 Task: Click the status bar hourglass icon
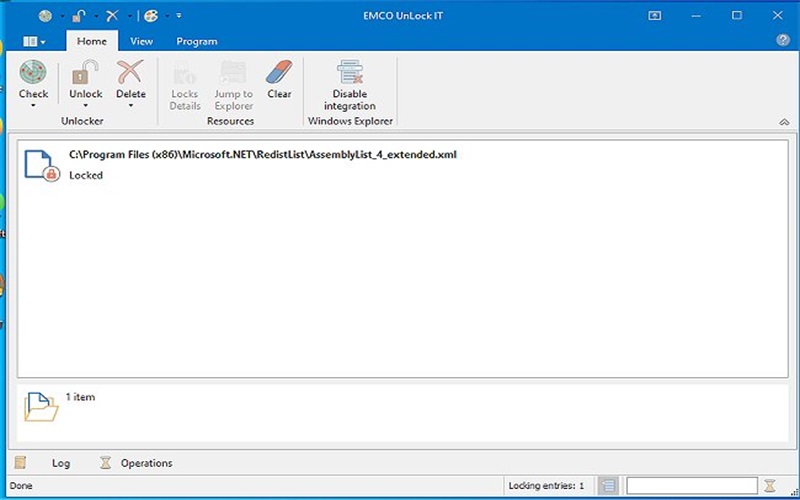pyautogui.click(x=769, y=486)
